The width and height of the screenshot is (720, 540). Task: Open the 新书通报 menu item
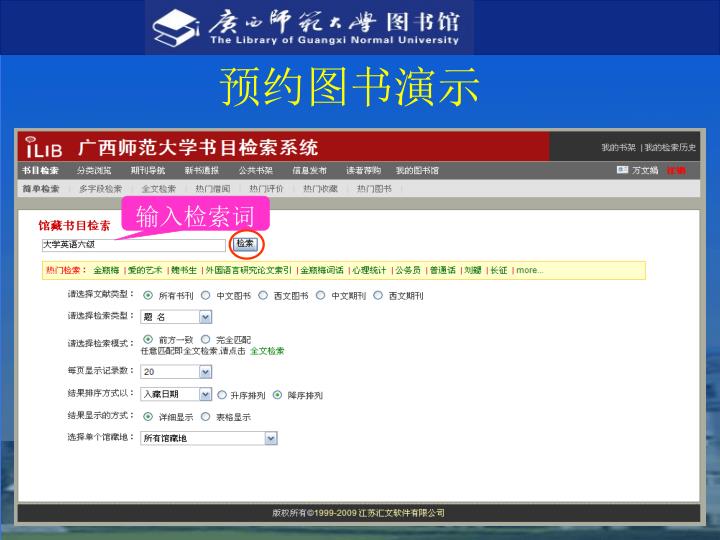coord(202,170)
